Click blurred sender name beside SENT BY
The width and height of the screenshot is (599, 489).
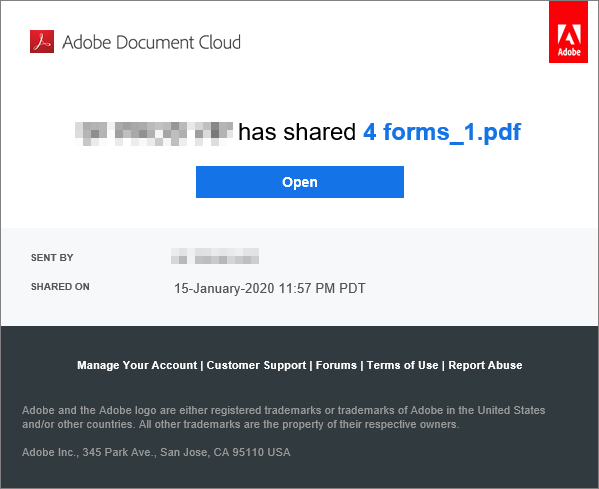215,256
